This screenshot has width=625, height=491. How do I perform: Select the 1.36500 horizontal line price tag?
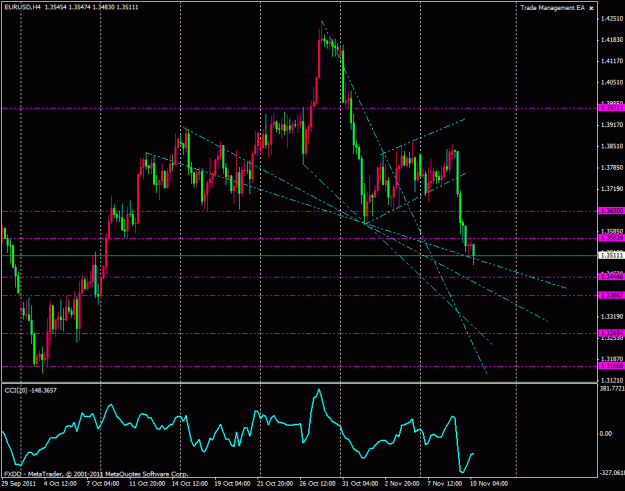pos(612,211)
